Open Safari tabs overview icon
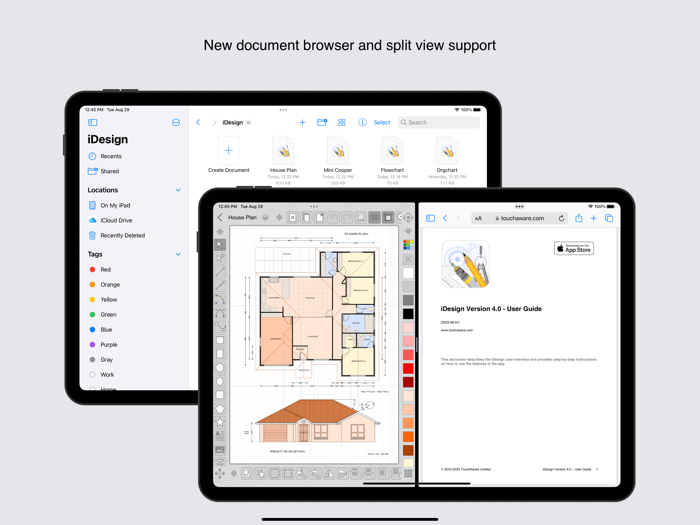 (608, 218)
